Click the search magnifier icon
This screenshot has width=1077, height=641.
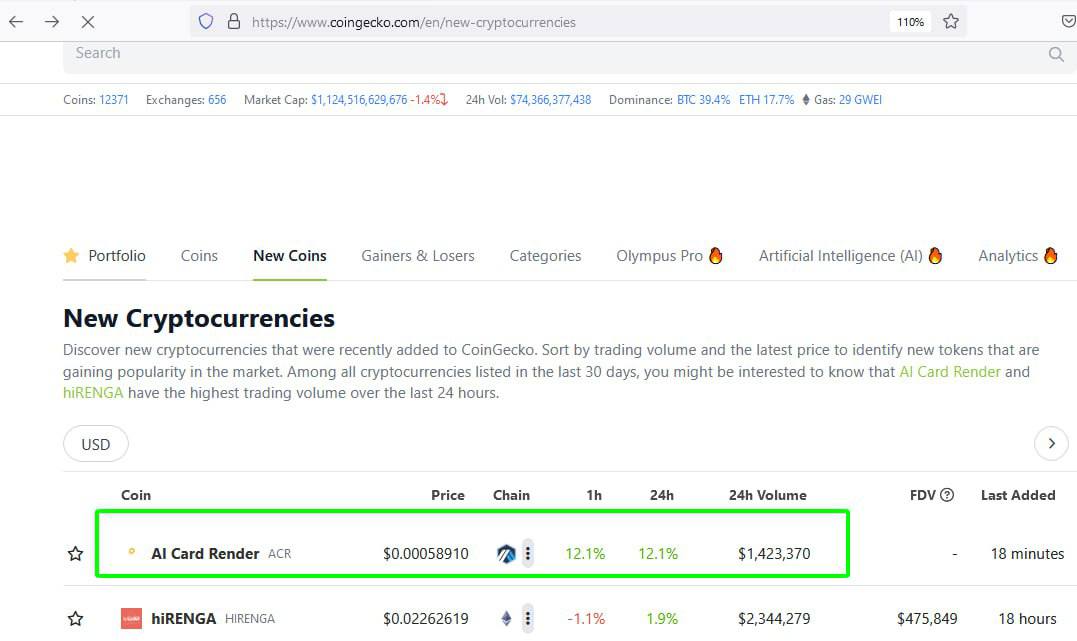click(1056, 54)
